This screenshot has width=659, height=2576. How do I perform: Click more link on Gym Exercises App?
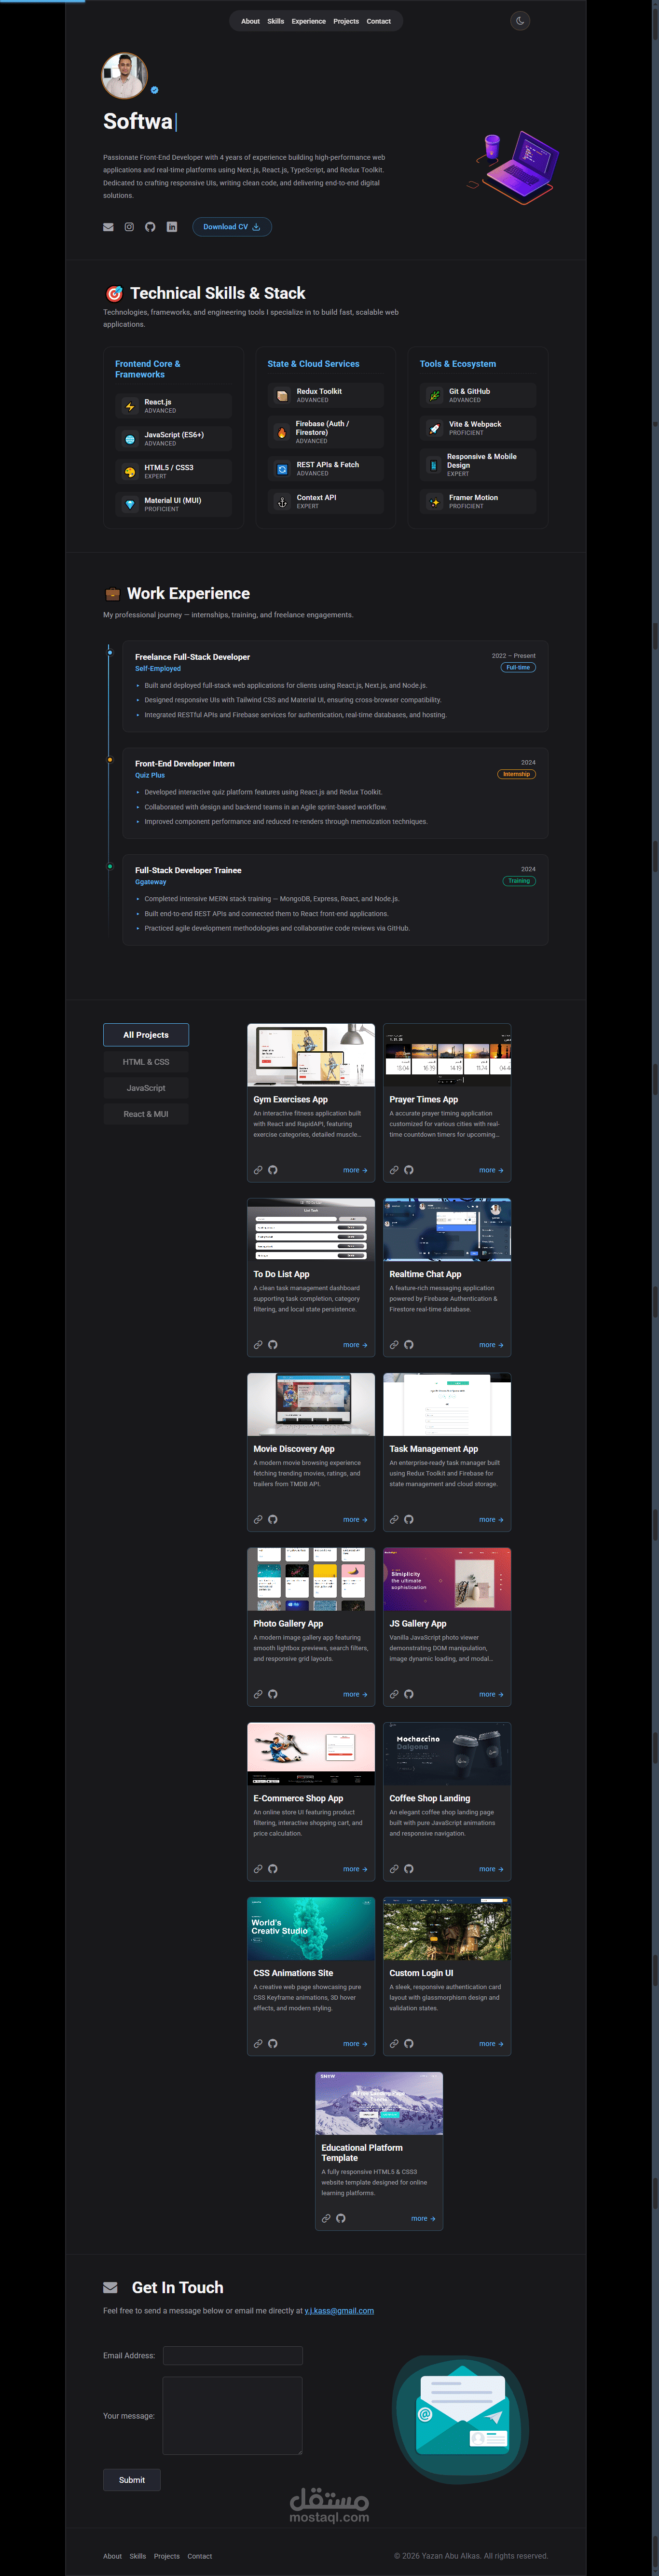point(355,1170)
